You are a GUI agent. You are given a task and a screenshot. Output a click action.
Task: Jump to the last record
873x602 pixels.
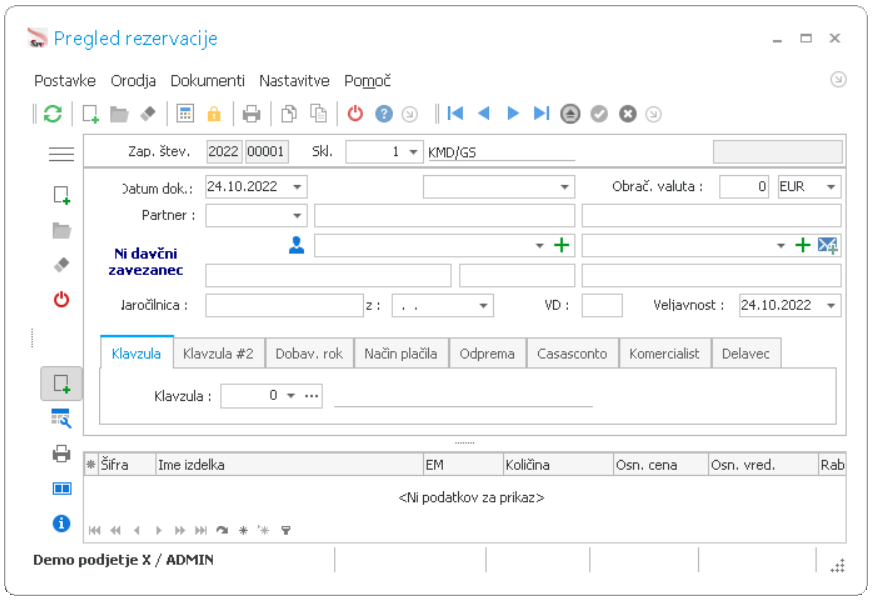(542, 114)
